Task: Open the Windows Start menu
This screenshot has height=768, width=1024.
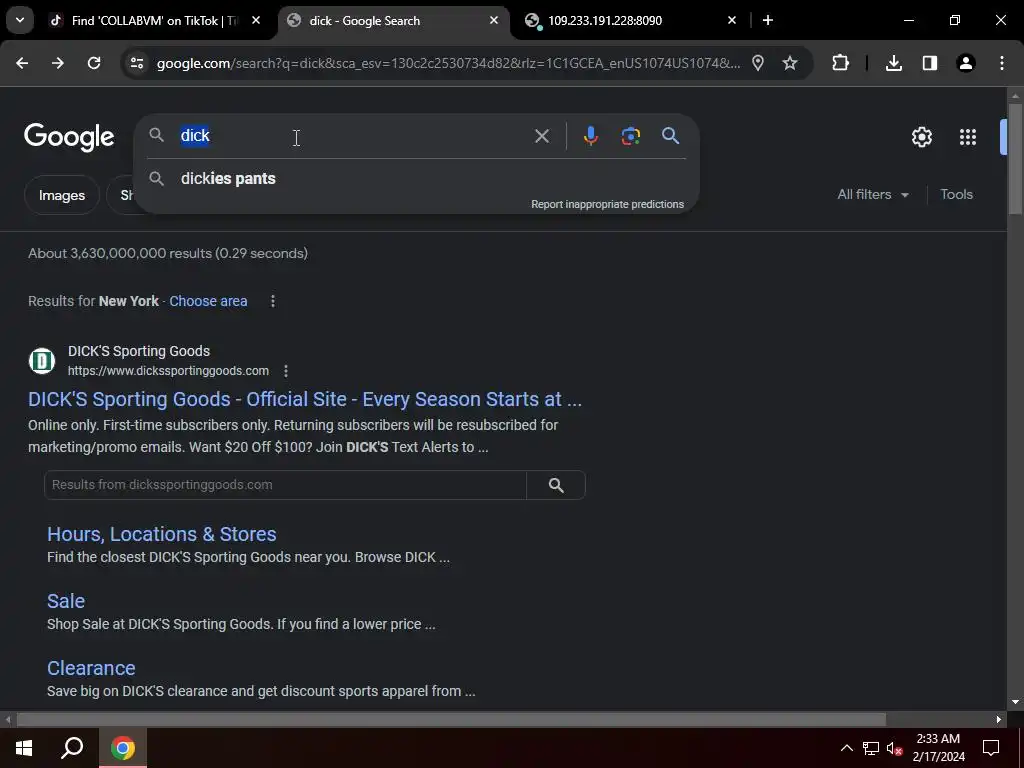Action: tap(24, 748)
